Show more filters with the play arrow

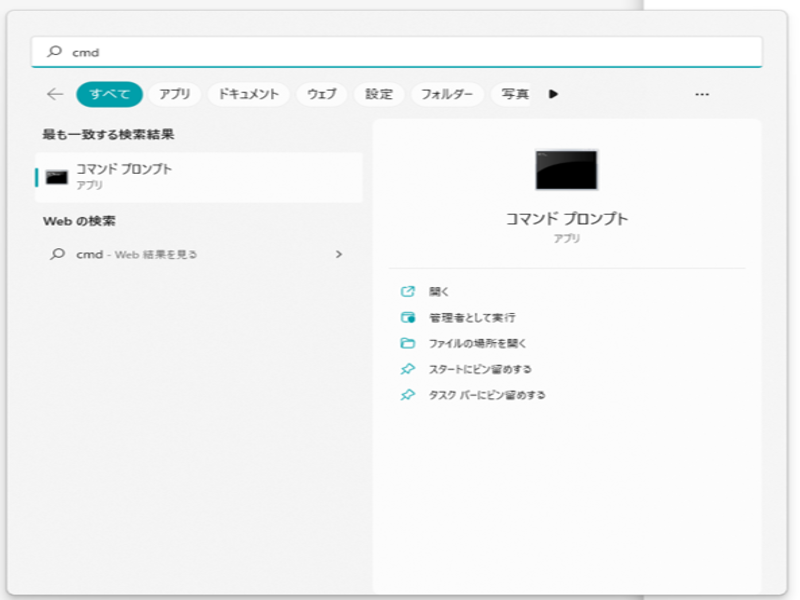553,94
